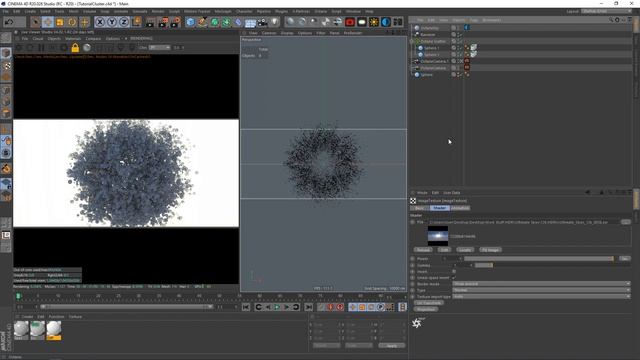Click the OctaneCamera.1 red camera tag
Screen dimensions: 640x360
pos(467,61)
